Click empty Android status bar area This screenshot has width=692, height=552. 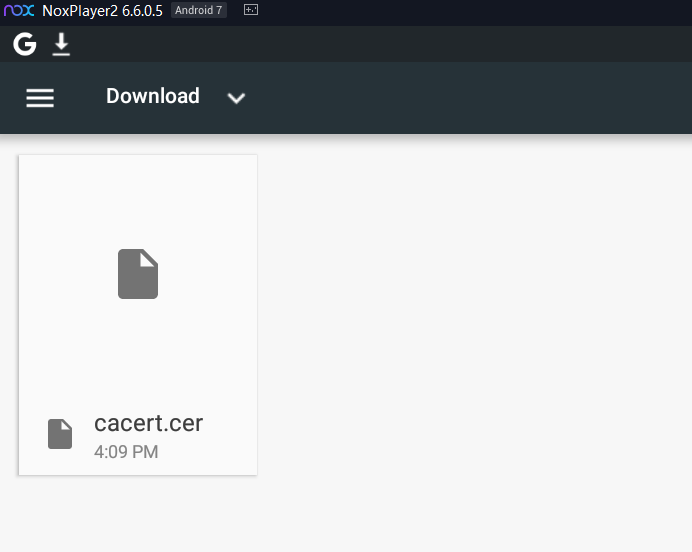coord(380,44)
